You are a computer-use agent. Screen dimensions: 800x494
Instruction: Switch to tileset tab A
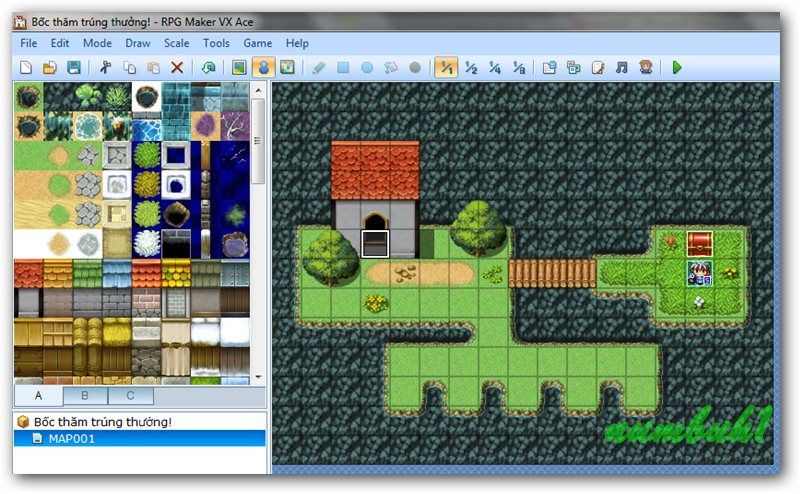39,396
